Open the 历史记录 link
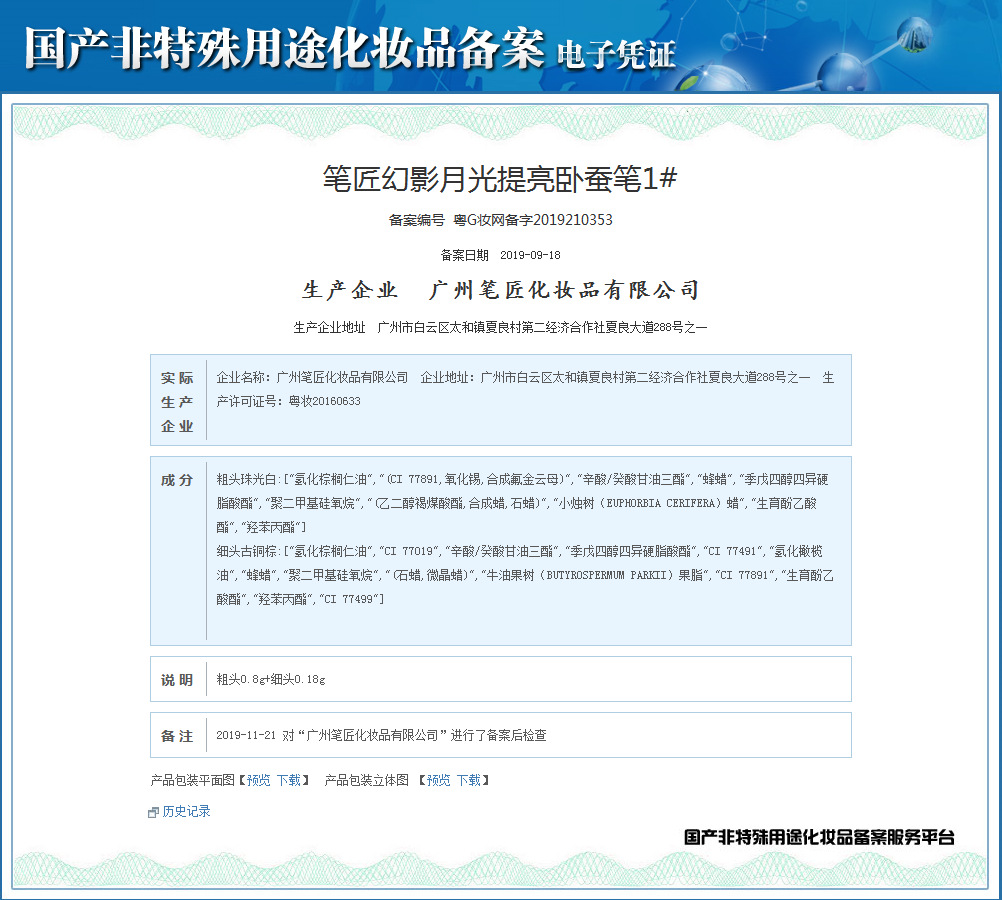 click(186, 811)
